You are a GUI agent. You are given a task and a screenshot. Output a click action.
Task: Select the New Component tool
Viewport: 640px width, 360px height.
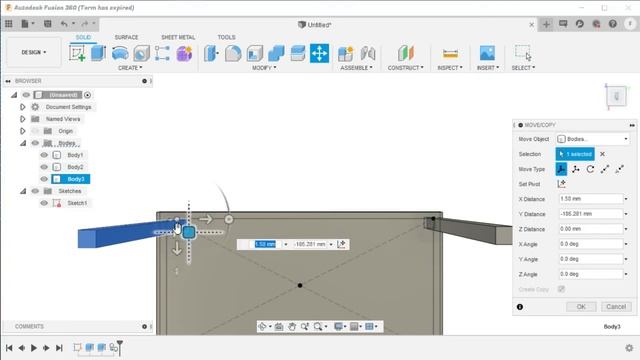pyautogui.click(x=345, y=53)
